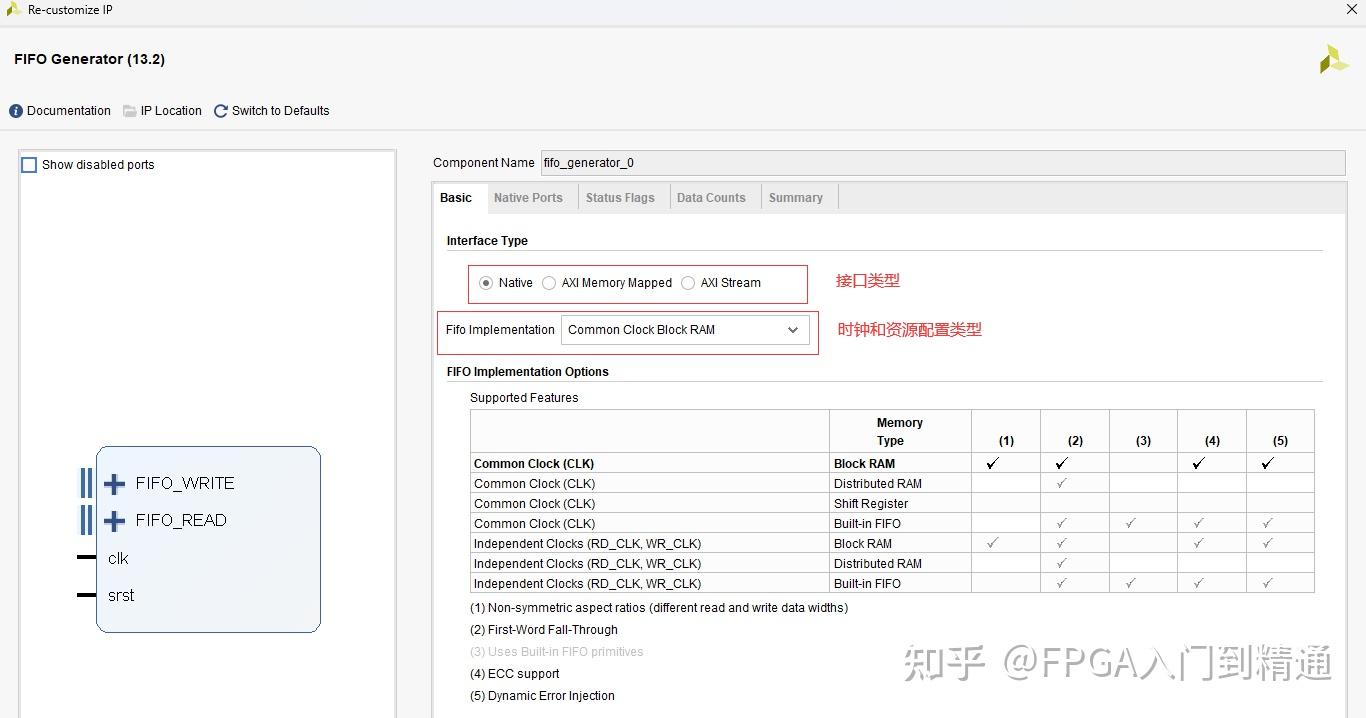Enable Show disabled ports checkbox
The width and height of the screenshot is (1366, 718).
coord(29,165)
